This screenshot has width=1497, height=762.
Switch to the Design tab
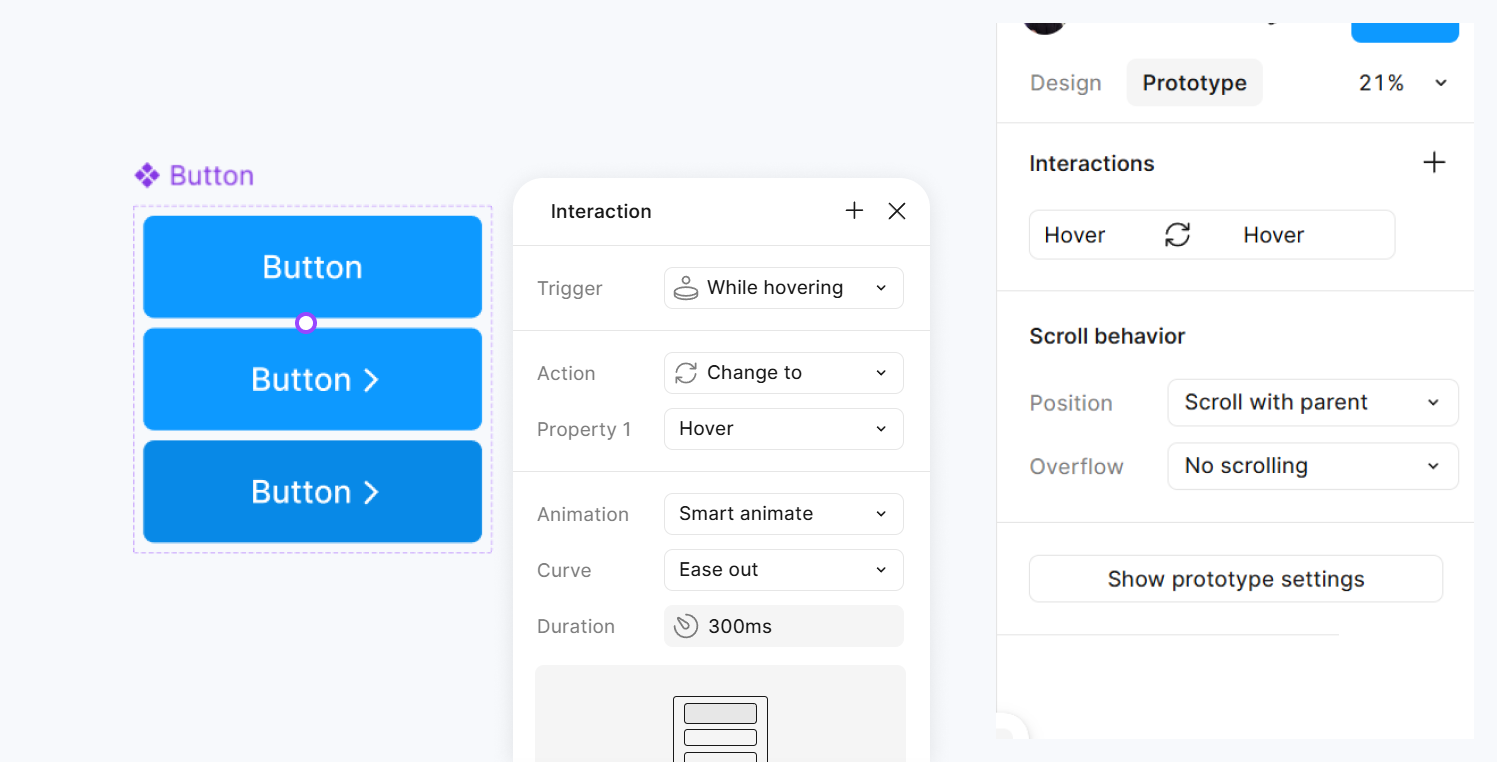[1065, 83]
